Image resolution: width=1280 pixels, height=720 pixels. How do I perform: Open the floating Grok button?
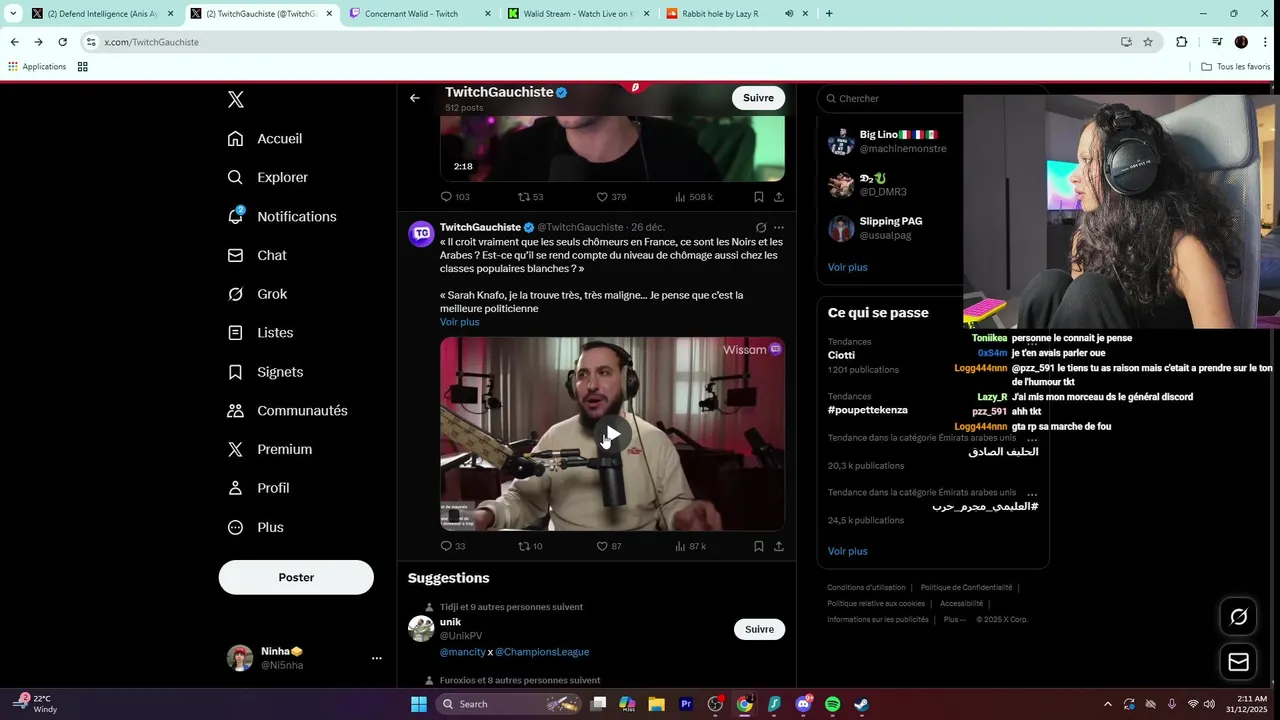[1238, 617]
